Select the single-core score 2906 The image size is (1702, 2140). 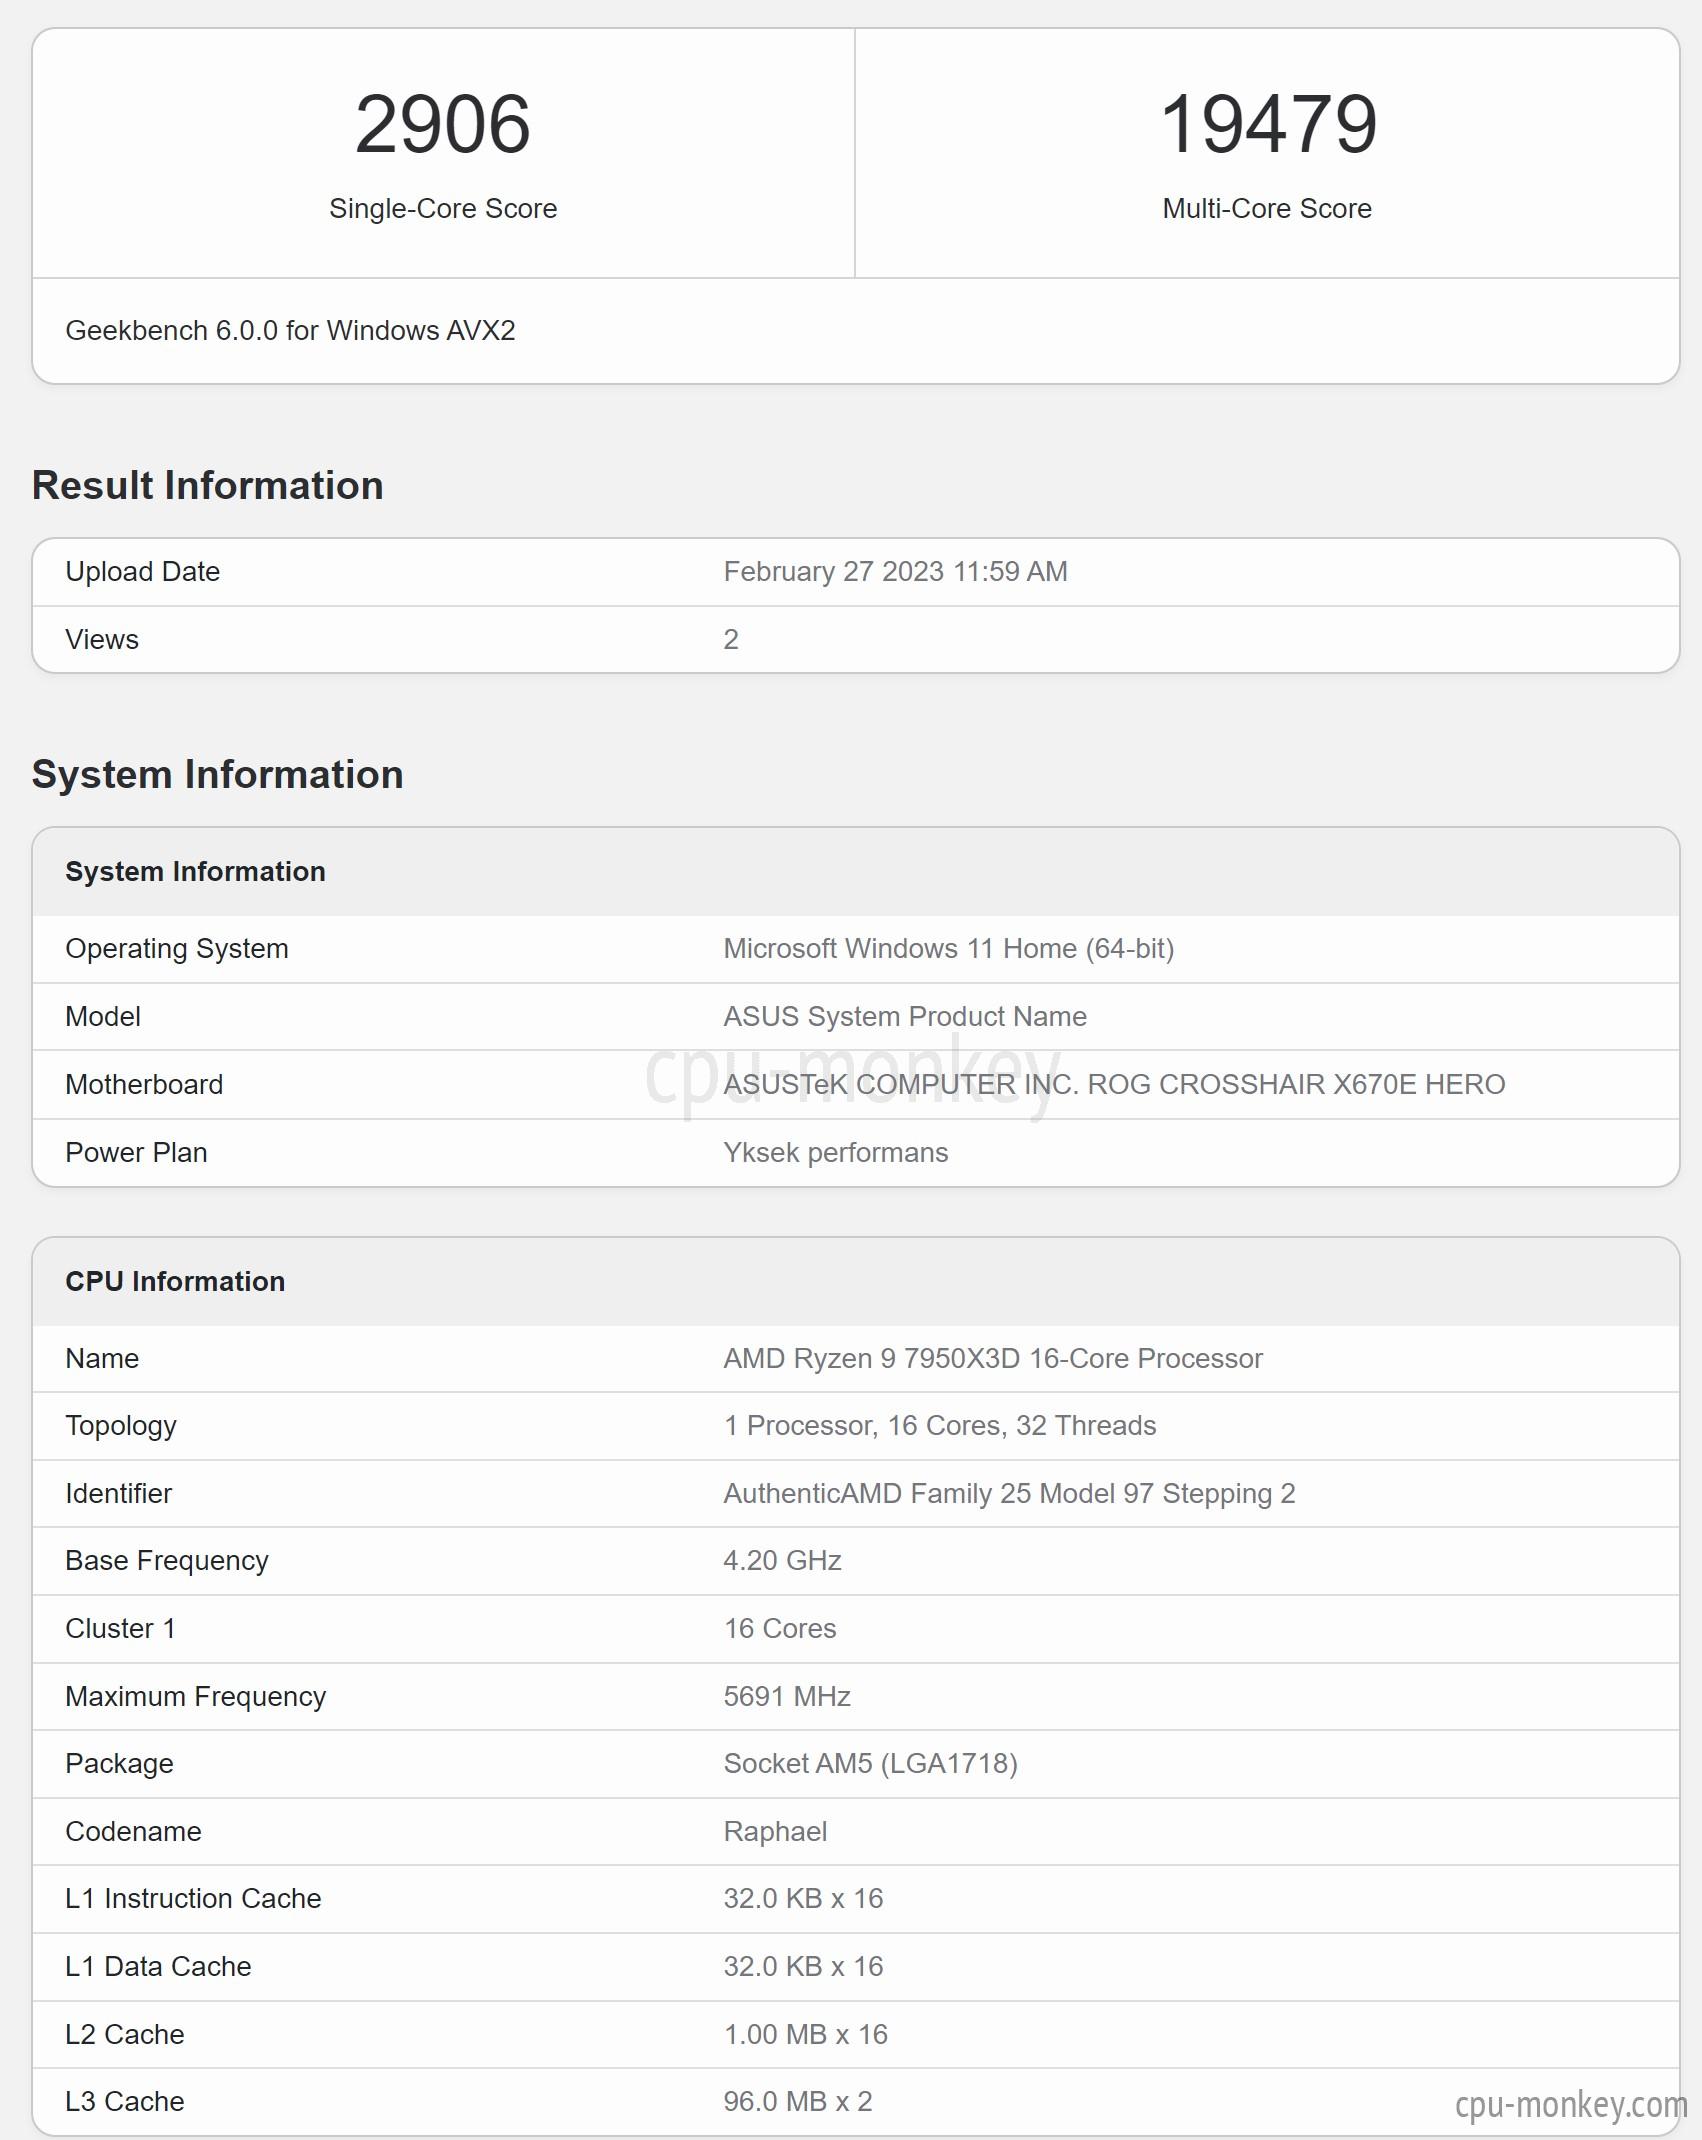click(443, 124)
